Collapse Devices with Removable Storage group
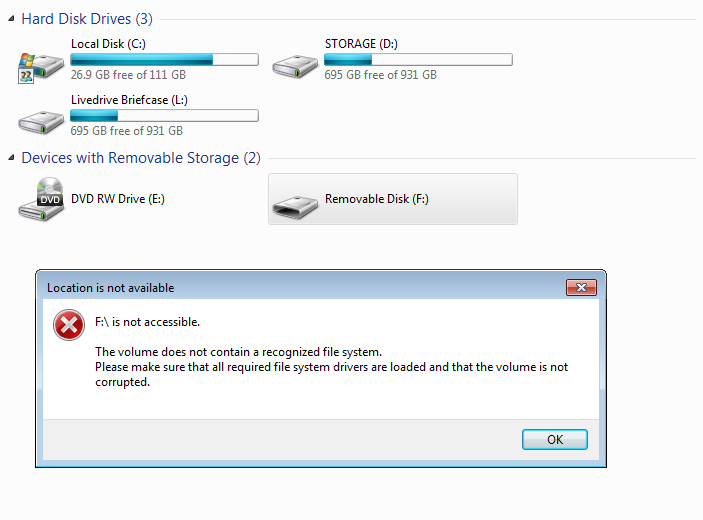703x520 pixels. 12,158
